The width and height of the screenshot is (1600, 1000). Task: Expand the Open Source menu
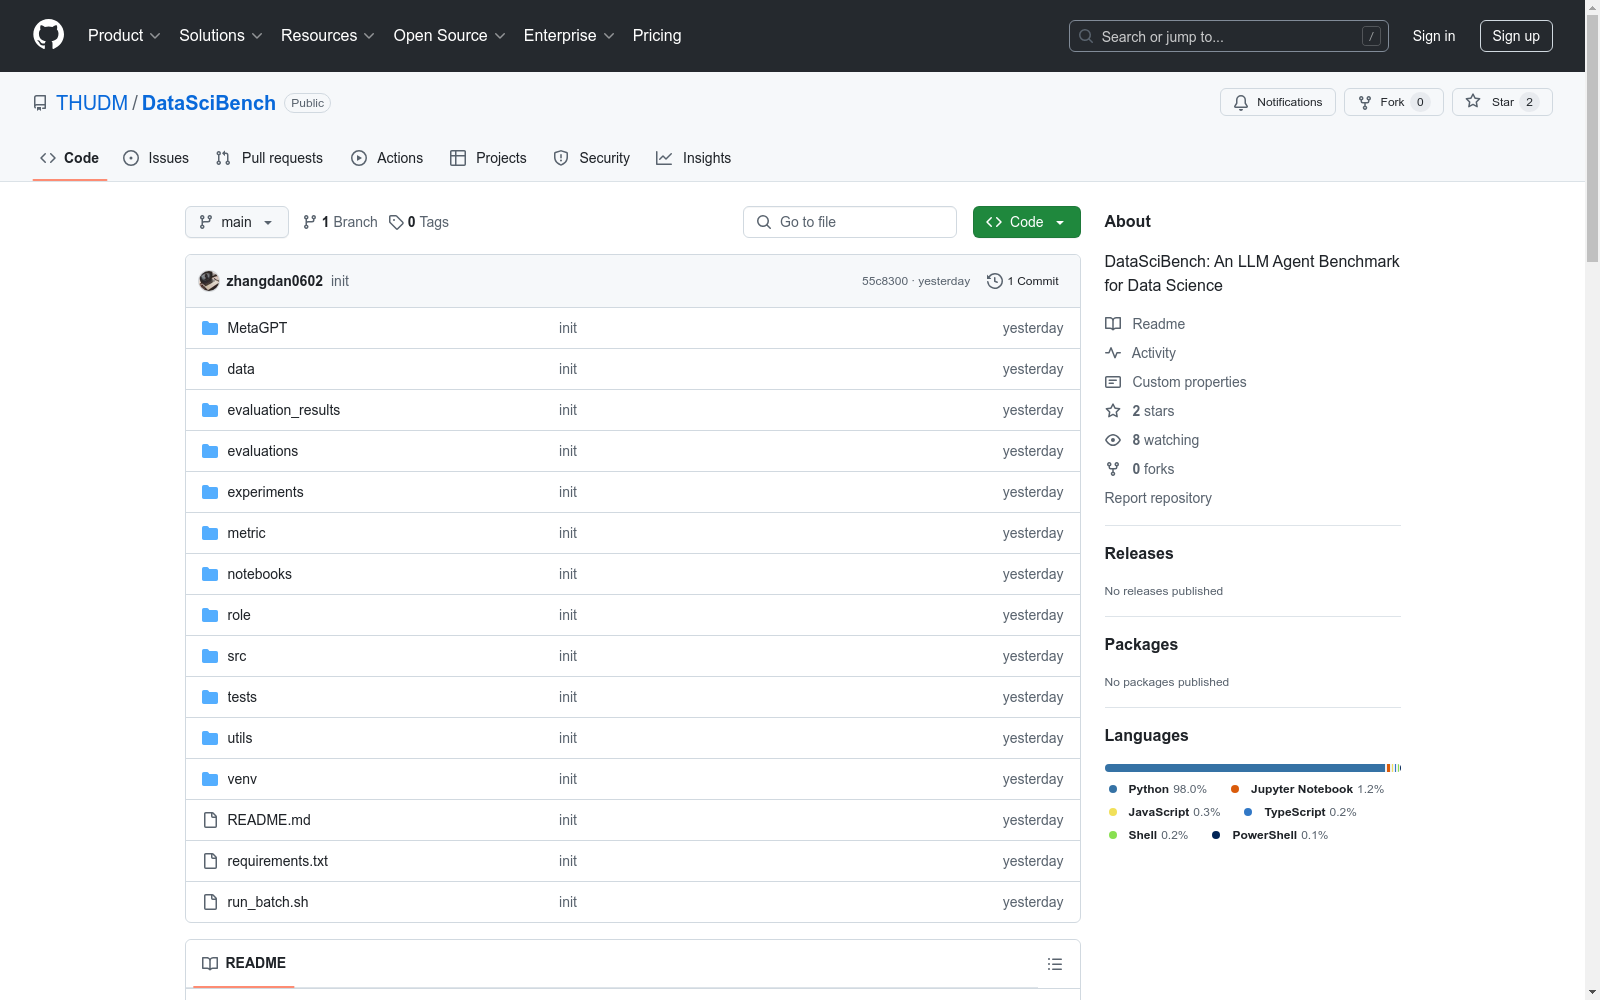tap(450, 35)
